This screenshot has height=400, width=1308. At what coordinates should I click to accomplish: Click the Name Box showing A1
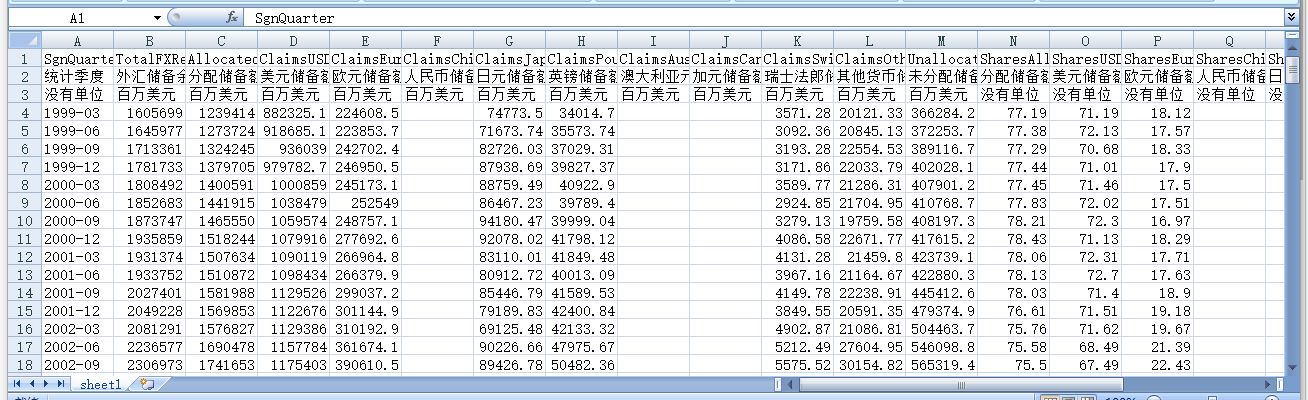(x=78, y=18)
